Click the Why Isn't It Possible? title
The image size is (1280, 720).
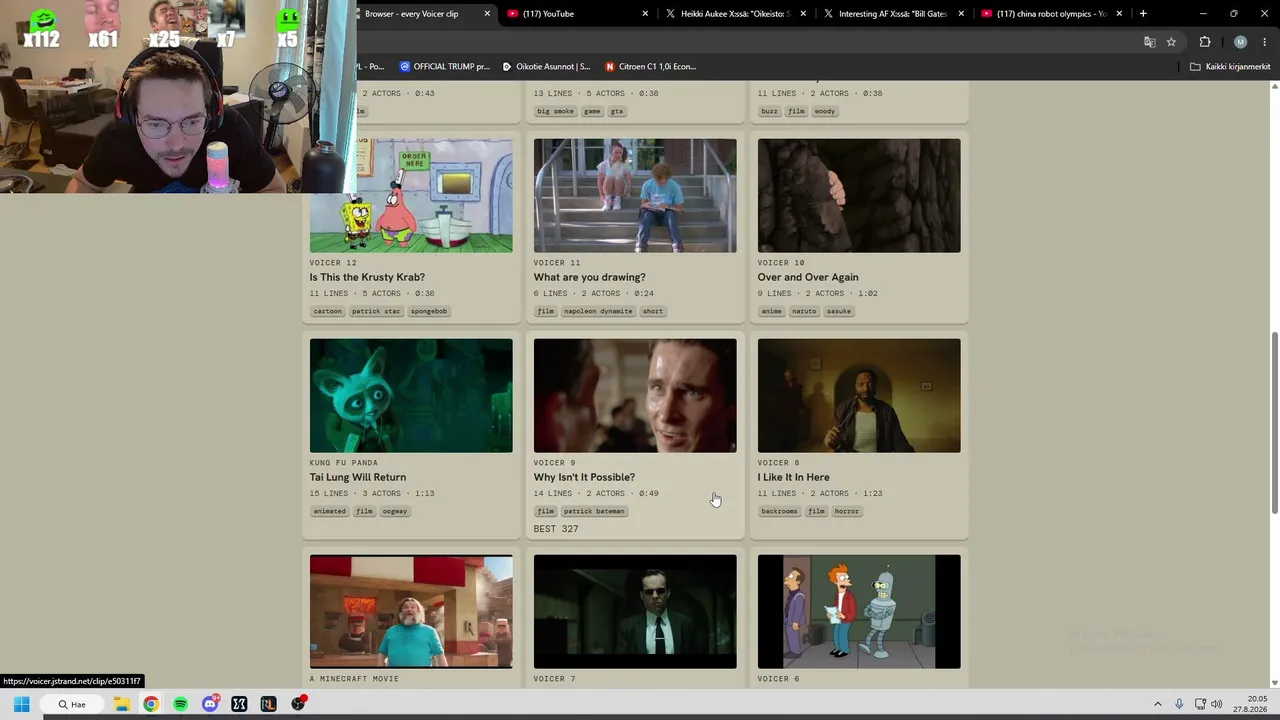click(x=584, y=477)
